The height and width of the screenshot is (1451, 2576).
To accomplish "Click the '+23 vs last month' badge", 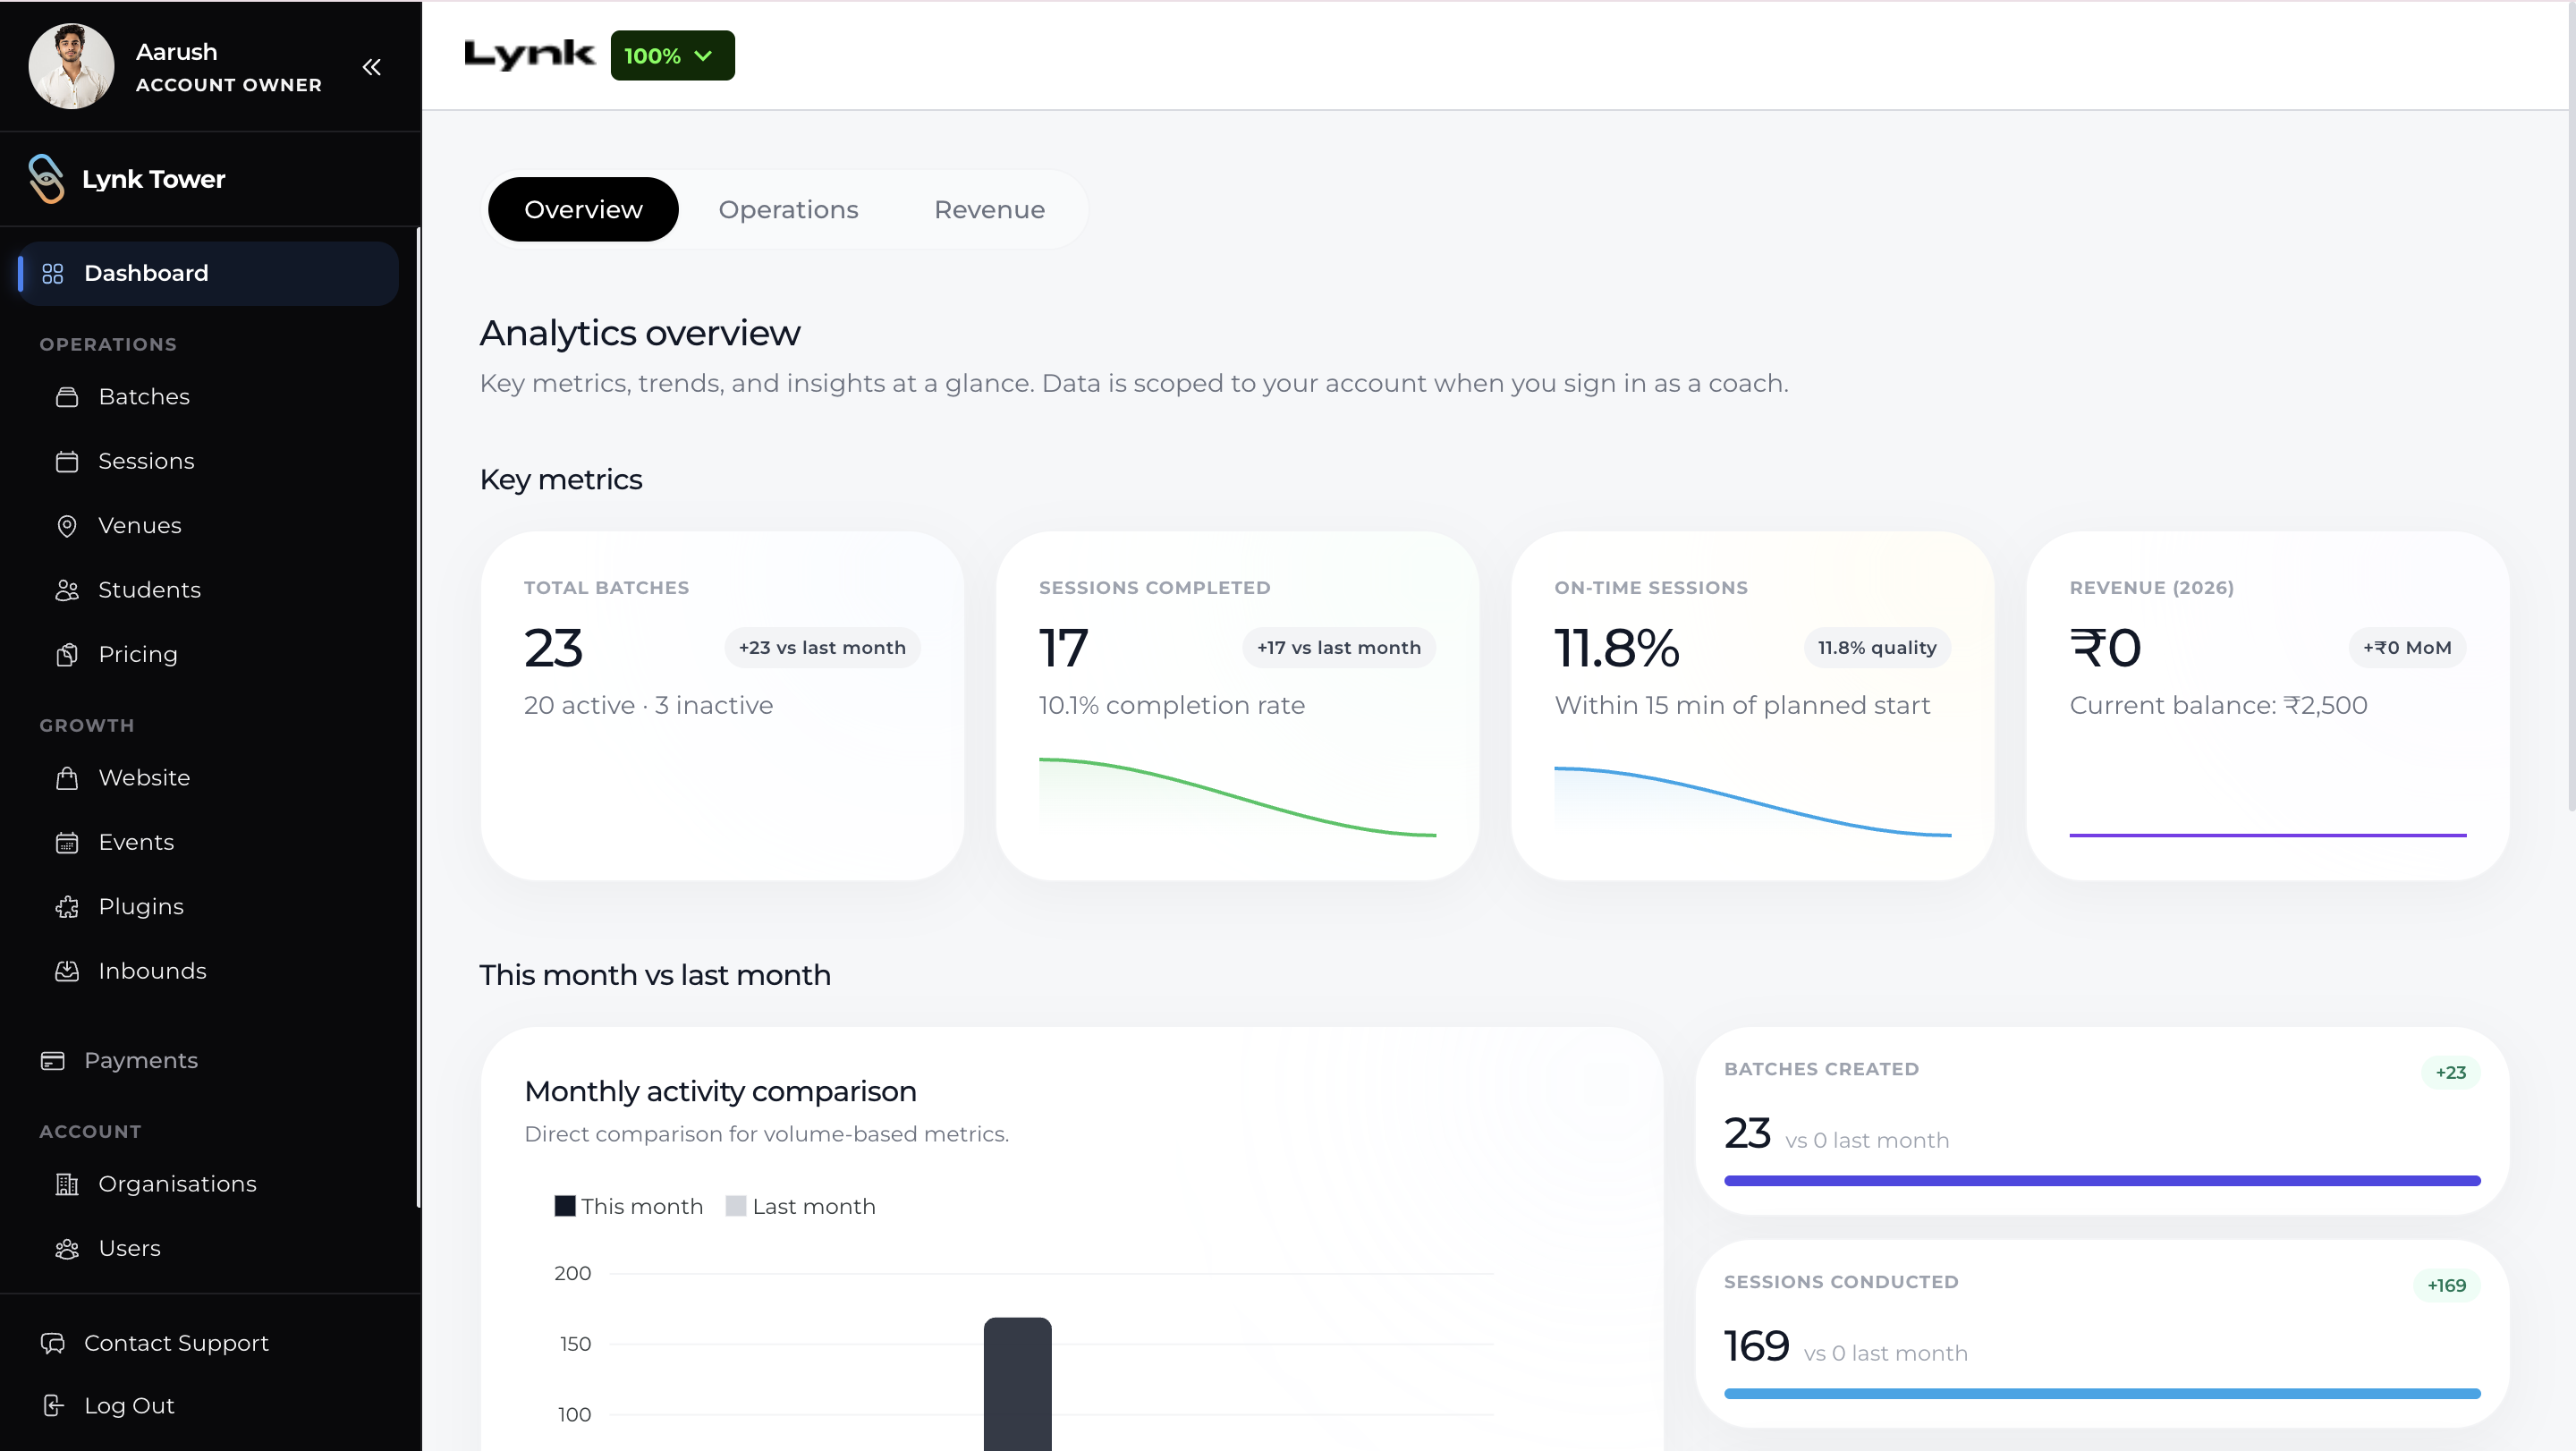I will point(822,648).
